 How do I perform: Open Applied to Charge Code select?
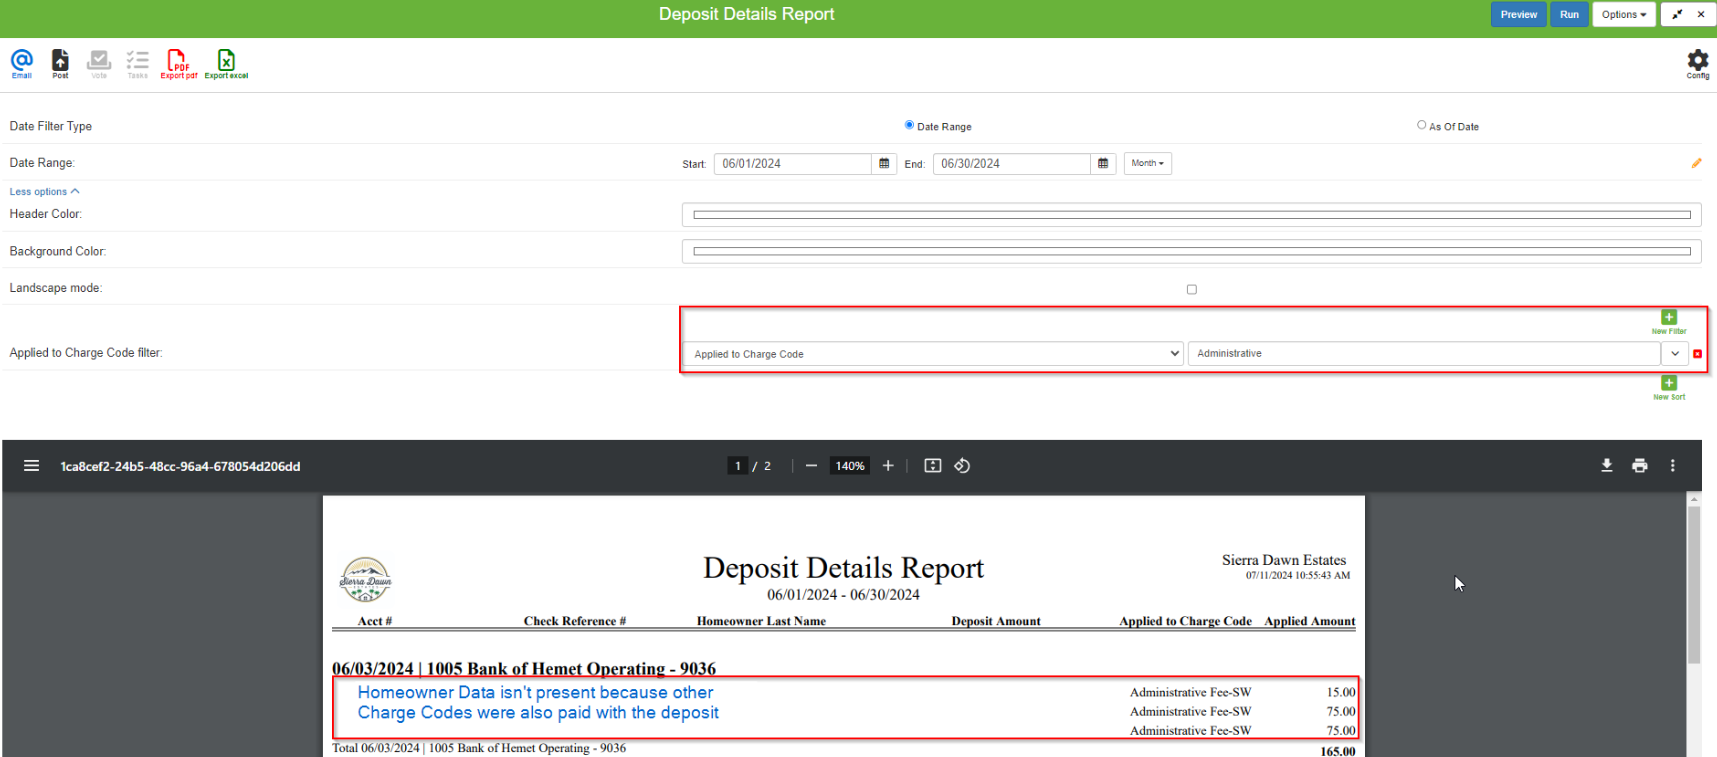tap(933, 354)
